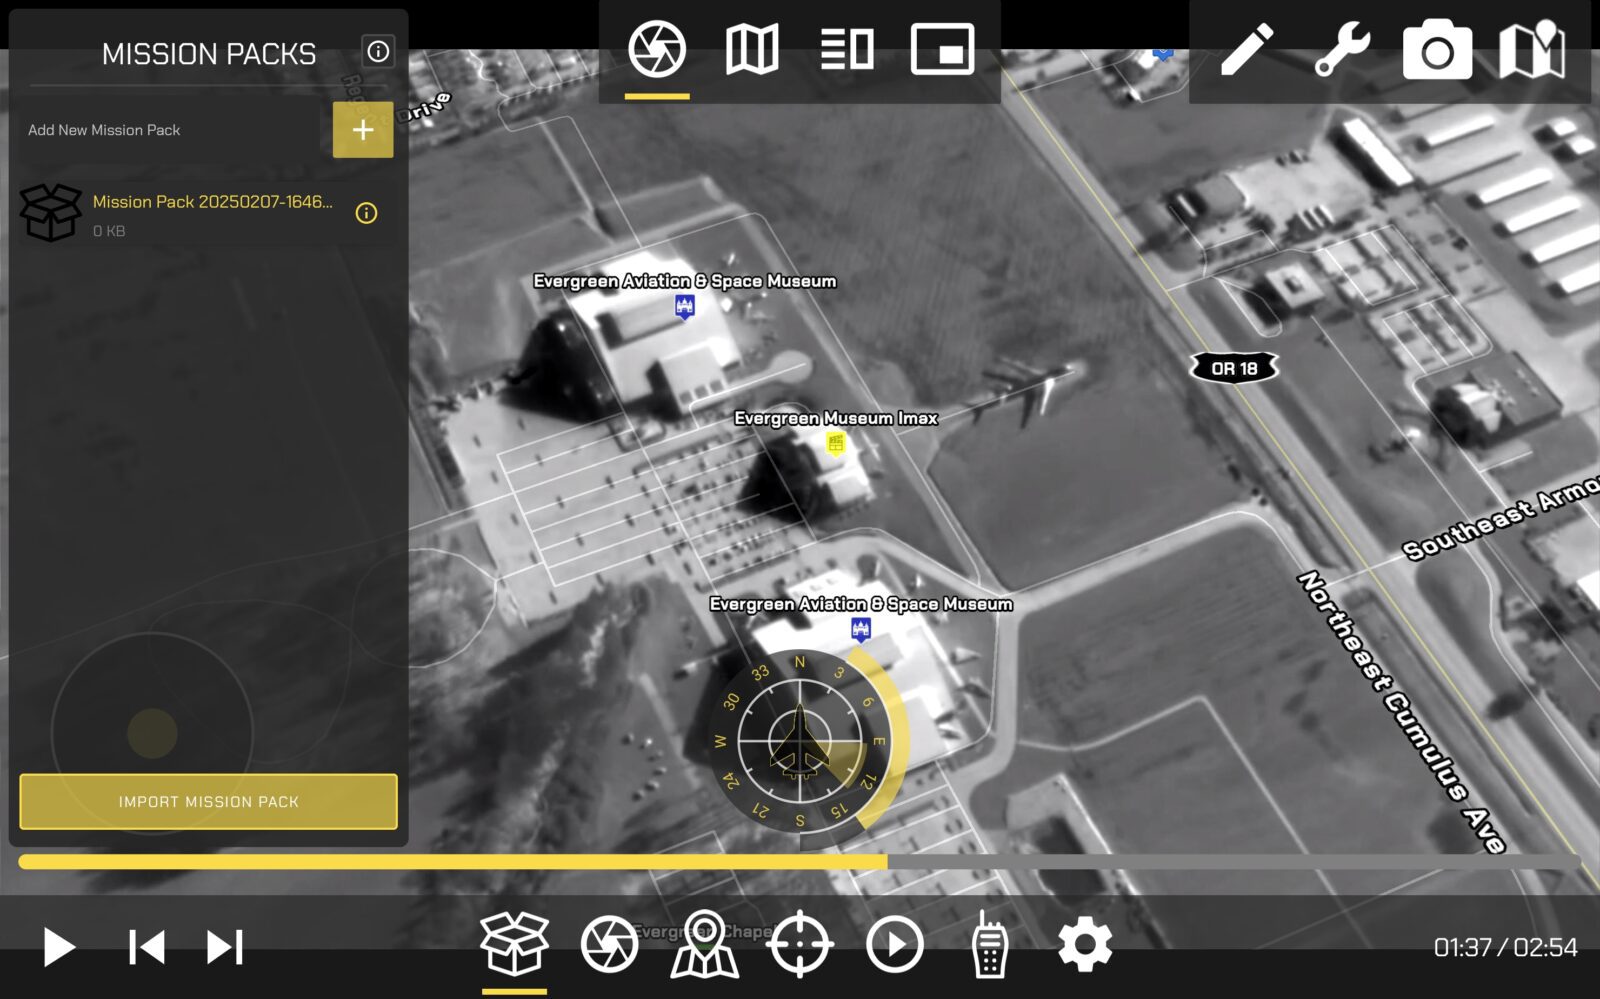Switch to picture-in-picture view tab
Screen dimensions: 1600x999
click(942, 49)
